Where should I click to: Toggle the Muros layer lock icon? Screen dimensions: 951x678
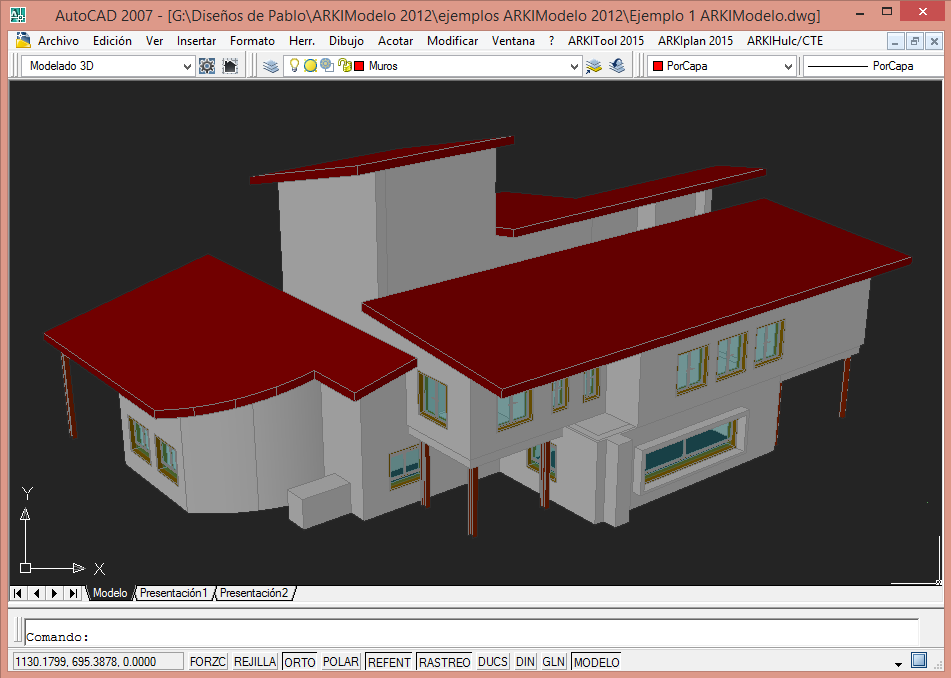344,65
